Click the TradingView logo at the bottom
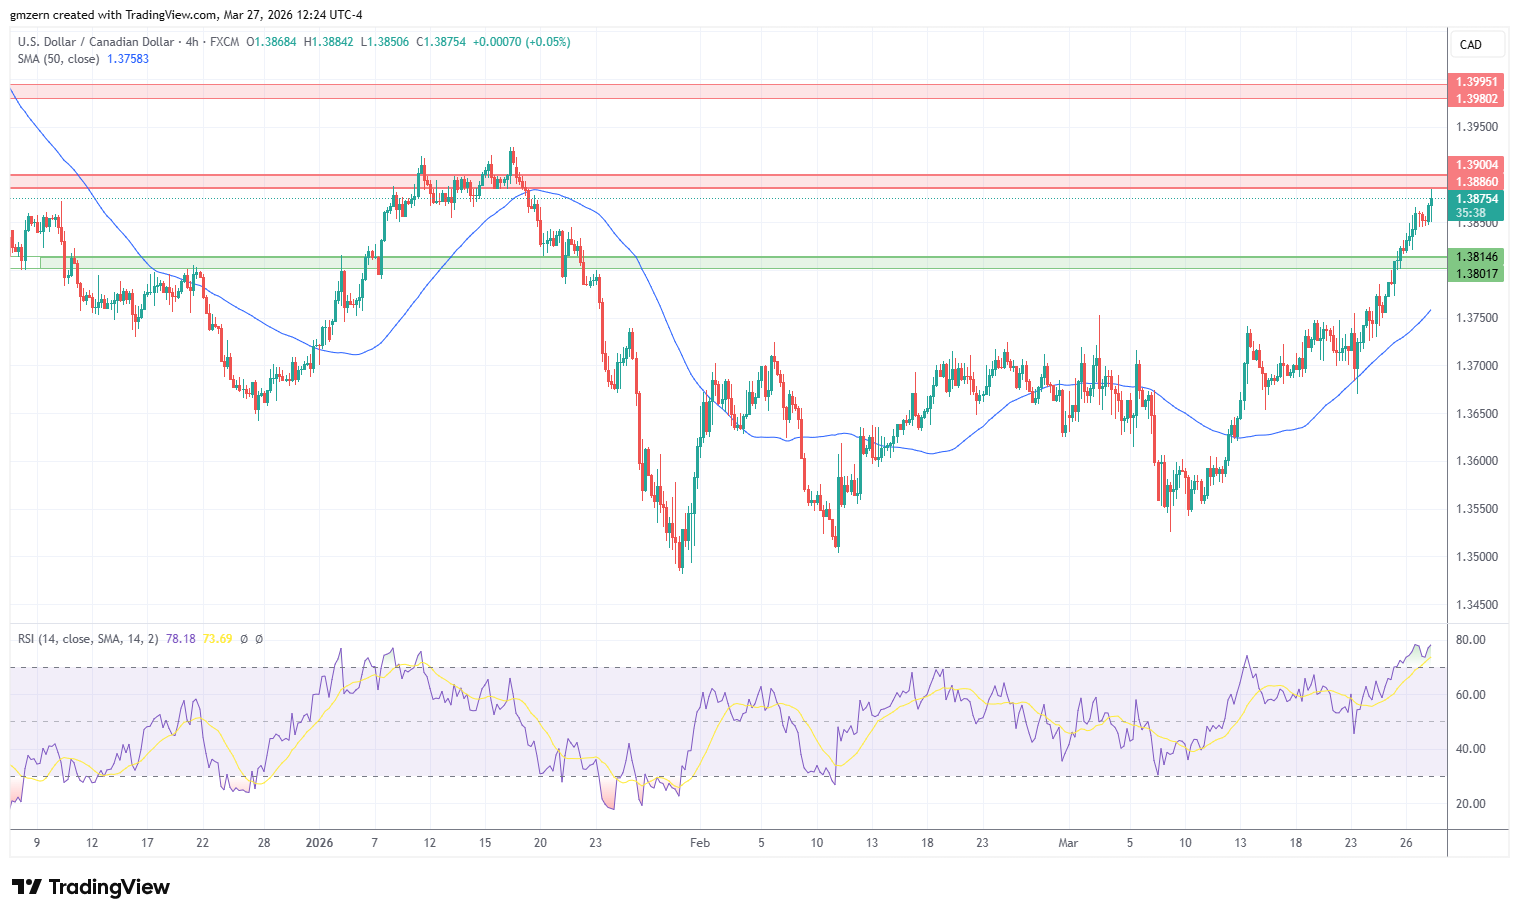The image size is (1519, 917). tap(91, 887)
